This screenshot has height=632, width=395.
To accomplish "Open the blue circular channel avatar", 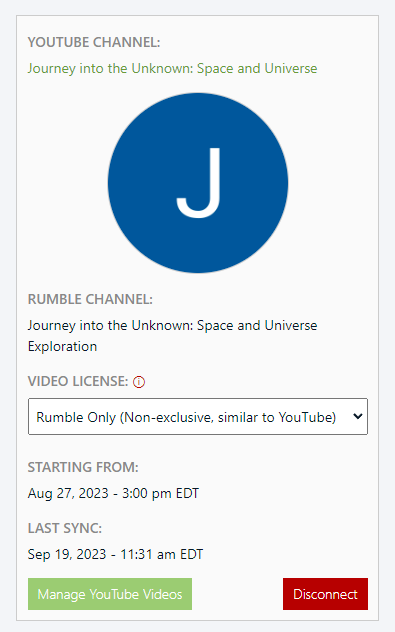I will (198, 183).
